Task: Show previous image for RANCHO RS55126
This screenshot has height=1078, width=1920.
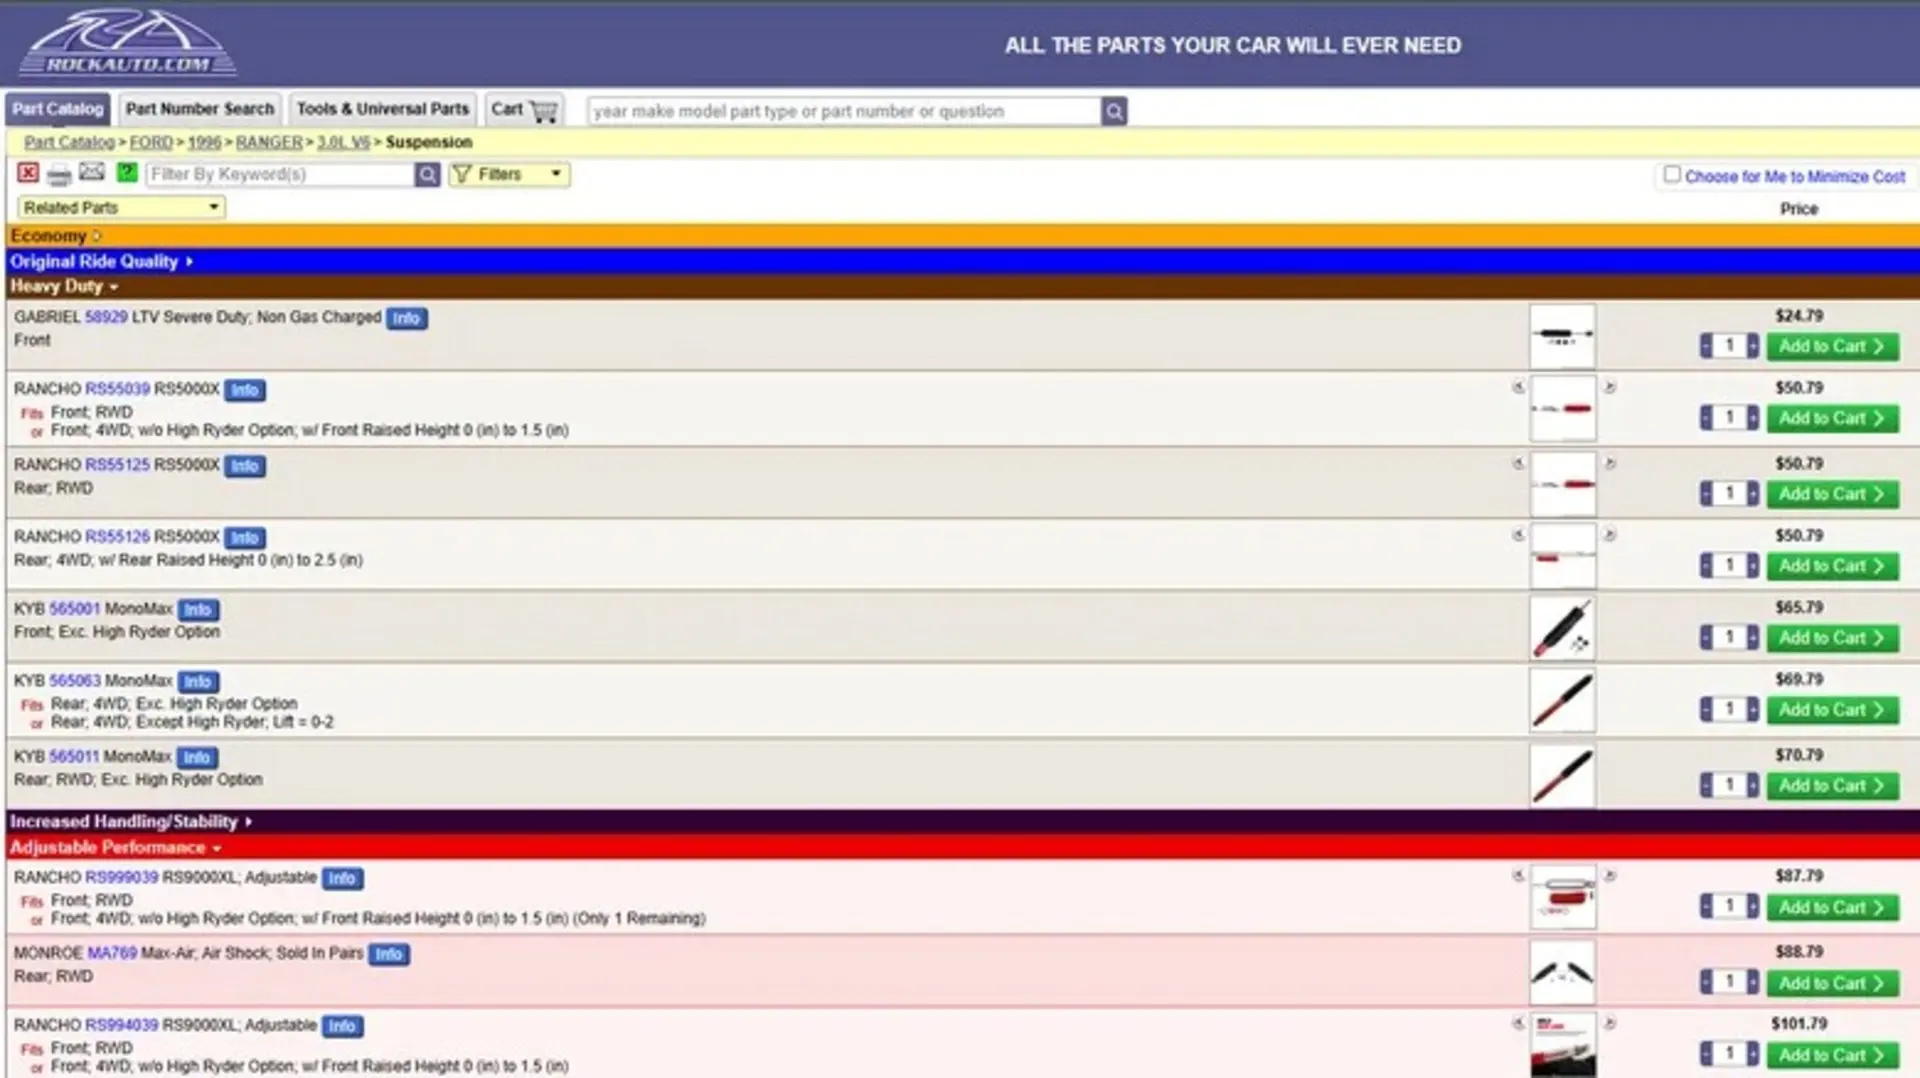Action: 1518,535
